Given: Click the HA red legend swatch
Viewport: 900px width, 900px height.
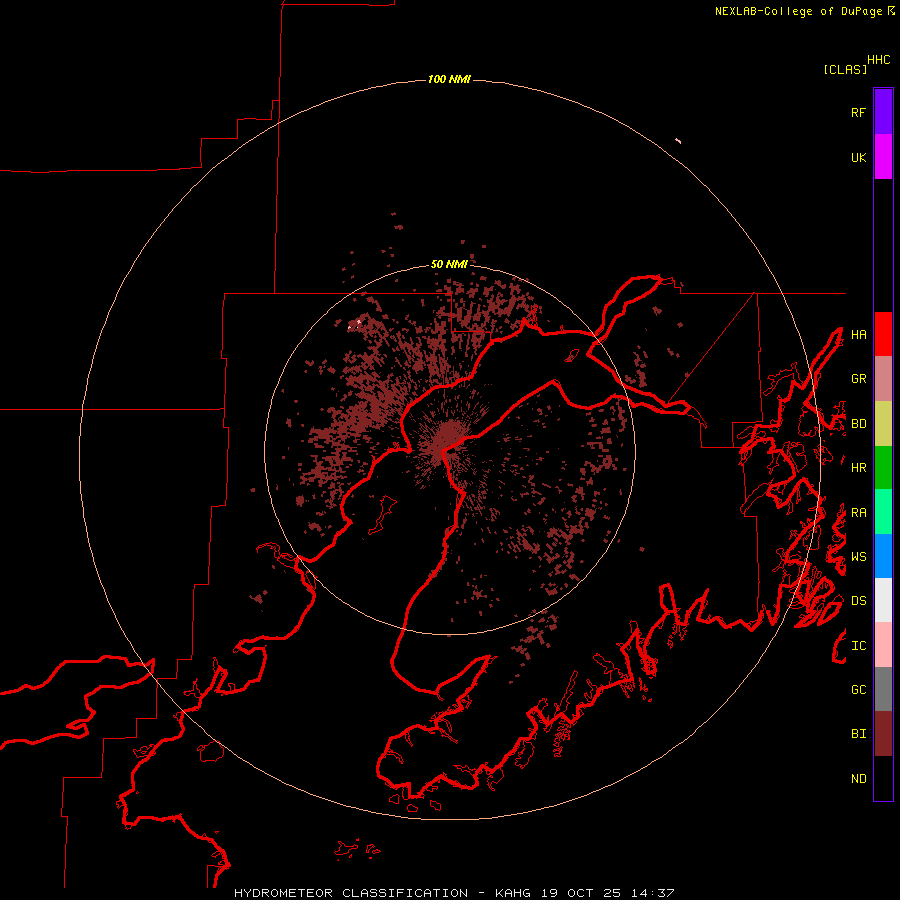Looking at the screenshot, I should pos(883,334).
